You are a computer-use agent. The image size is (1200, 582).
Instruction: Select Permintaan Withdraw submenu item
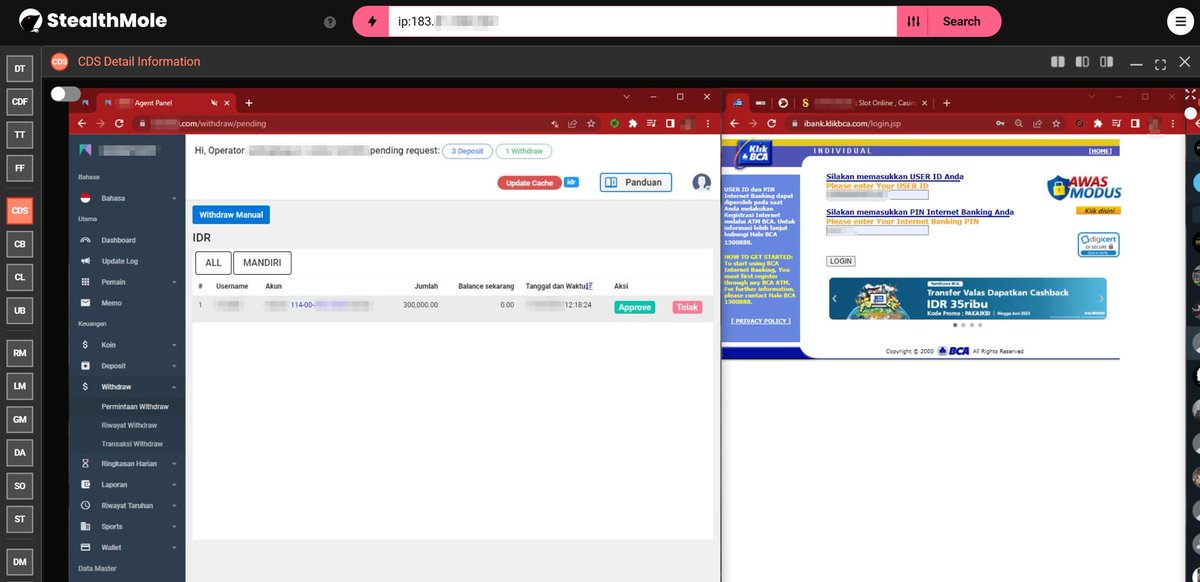coord(135,407)
